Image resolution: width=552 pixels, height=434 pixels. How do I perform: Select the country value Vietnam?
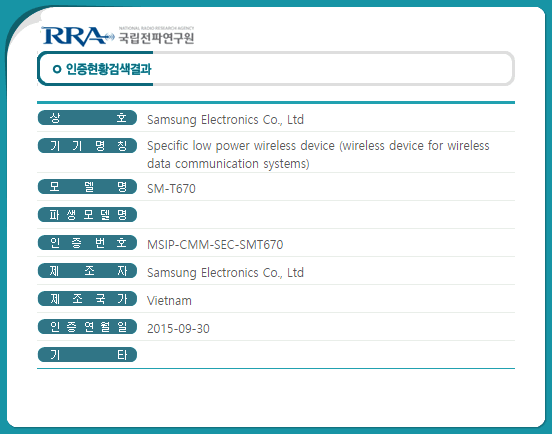[x=169, y=301]
